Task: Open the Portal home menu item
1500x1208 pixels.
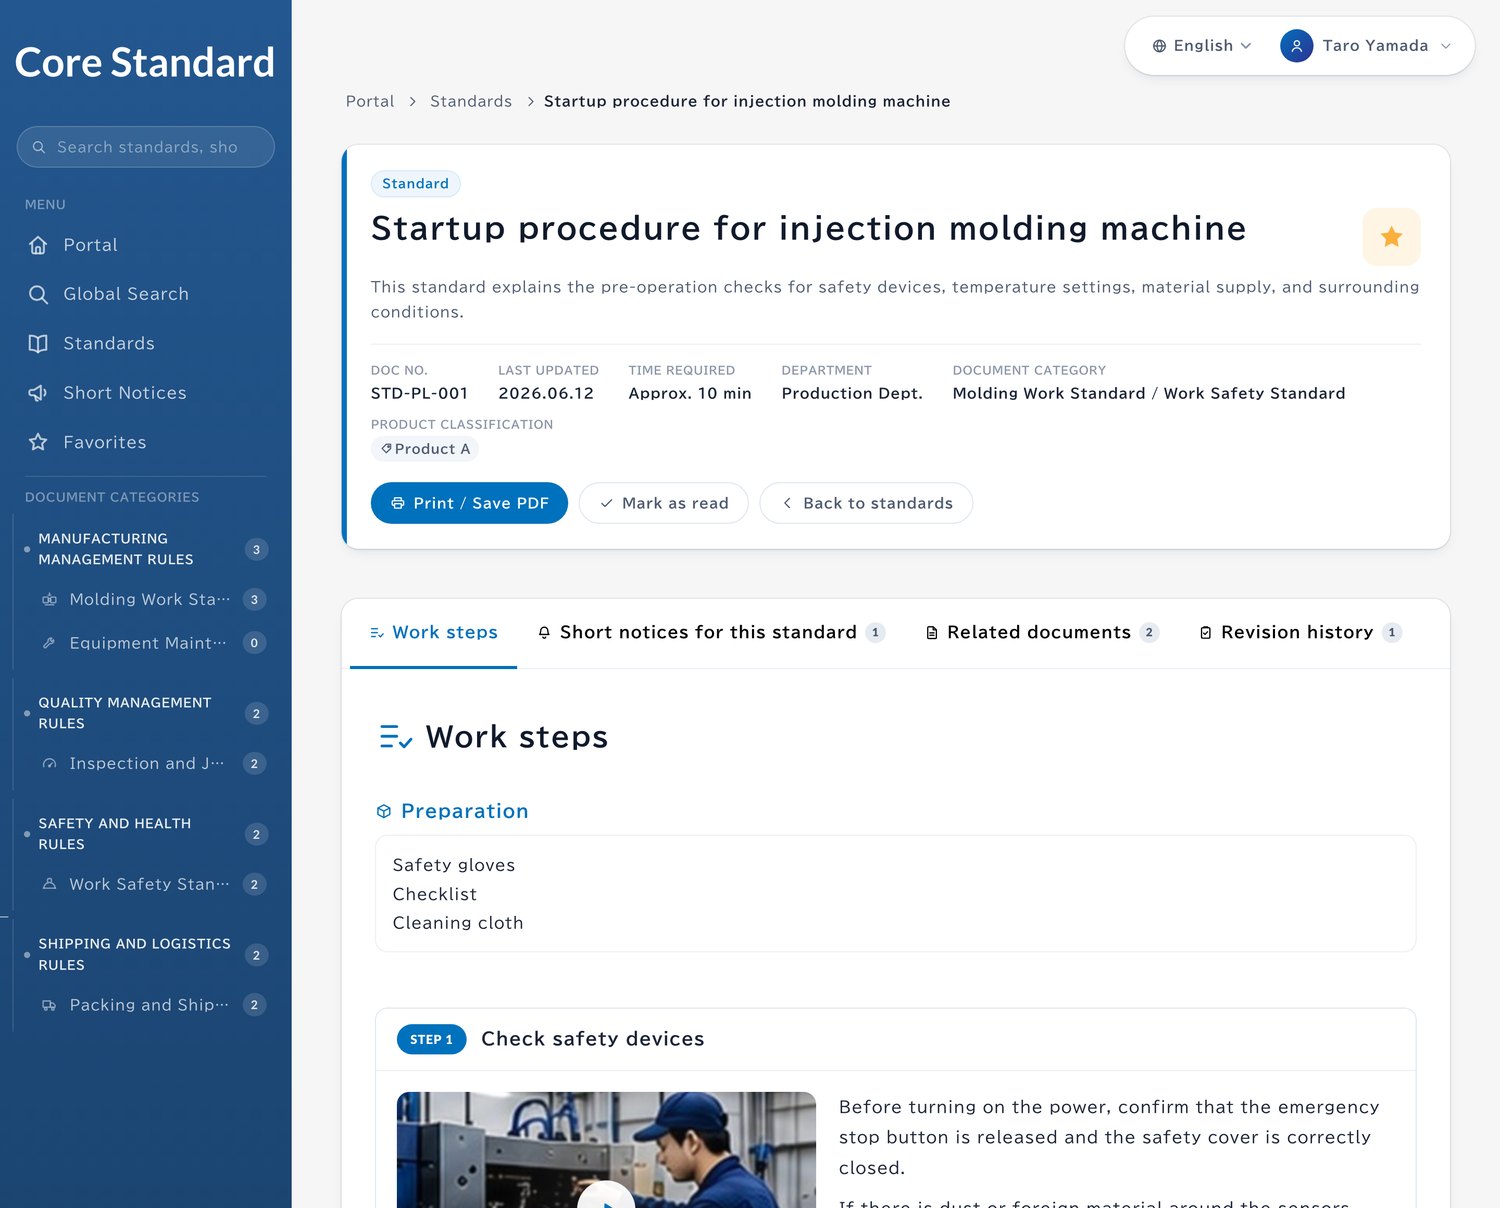Action: [x=145, y=245]
